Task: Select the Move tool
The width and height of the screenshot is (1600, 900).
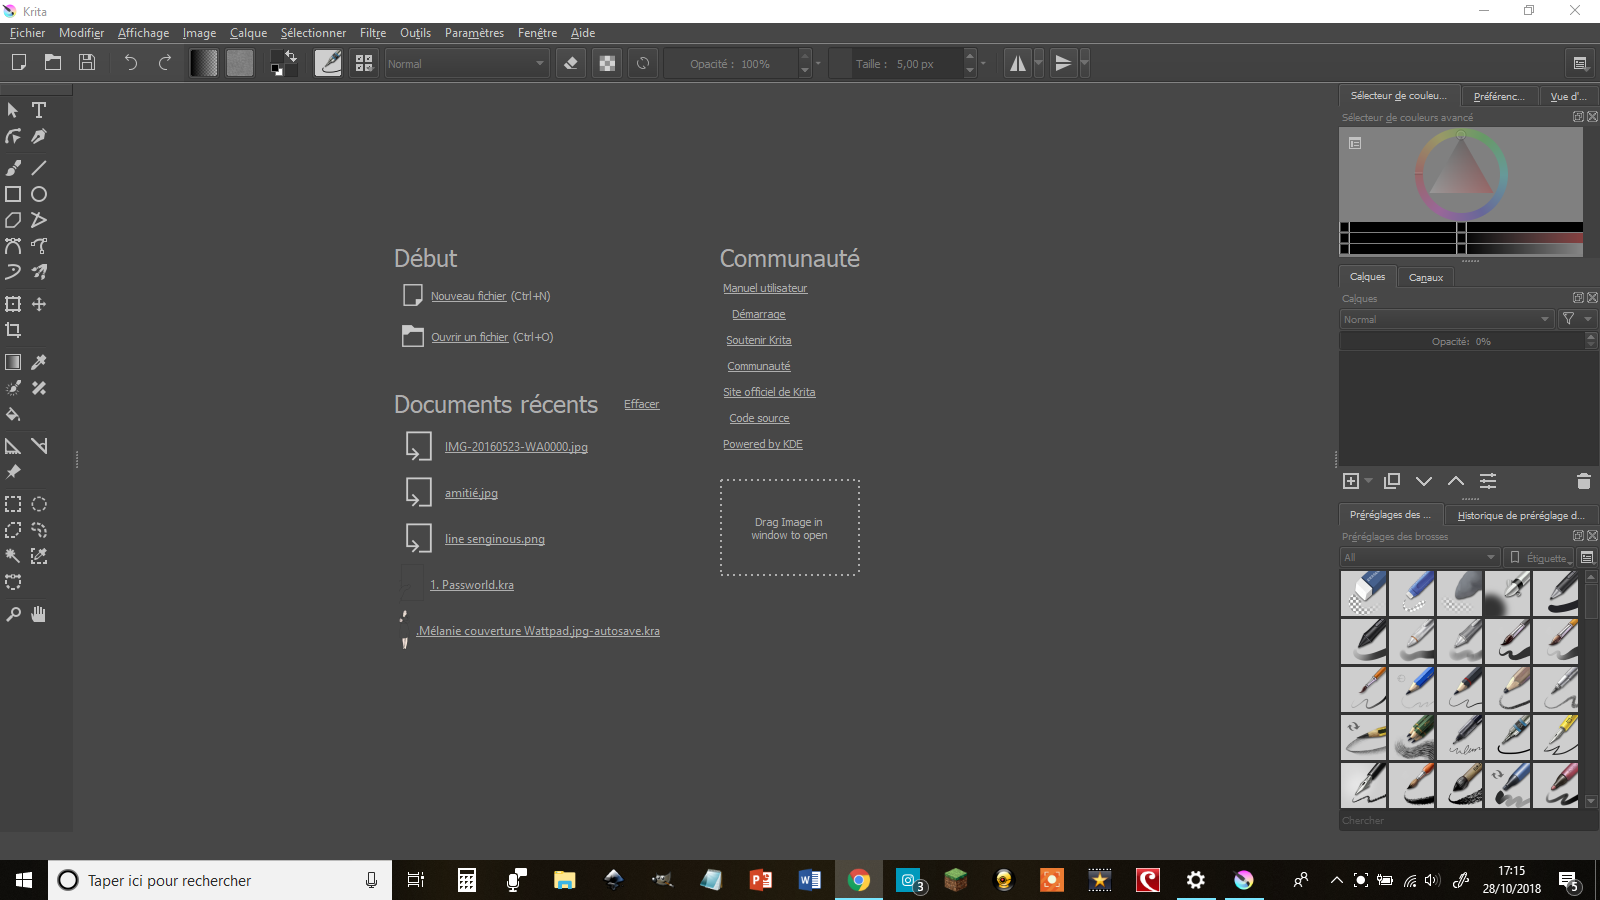Action: 39,304
